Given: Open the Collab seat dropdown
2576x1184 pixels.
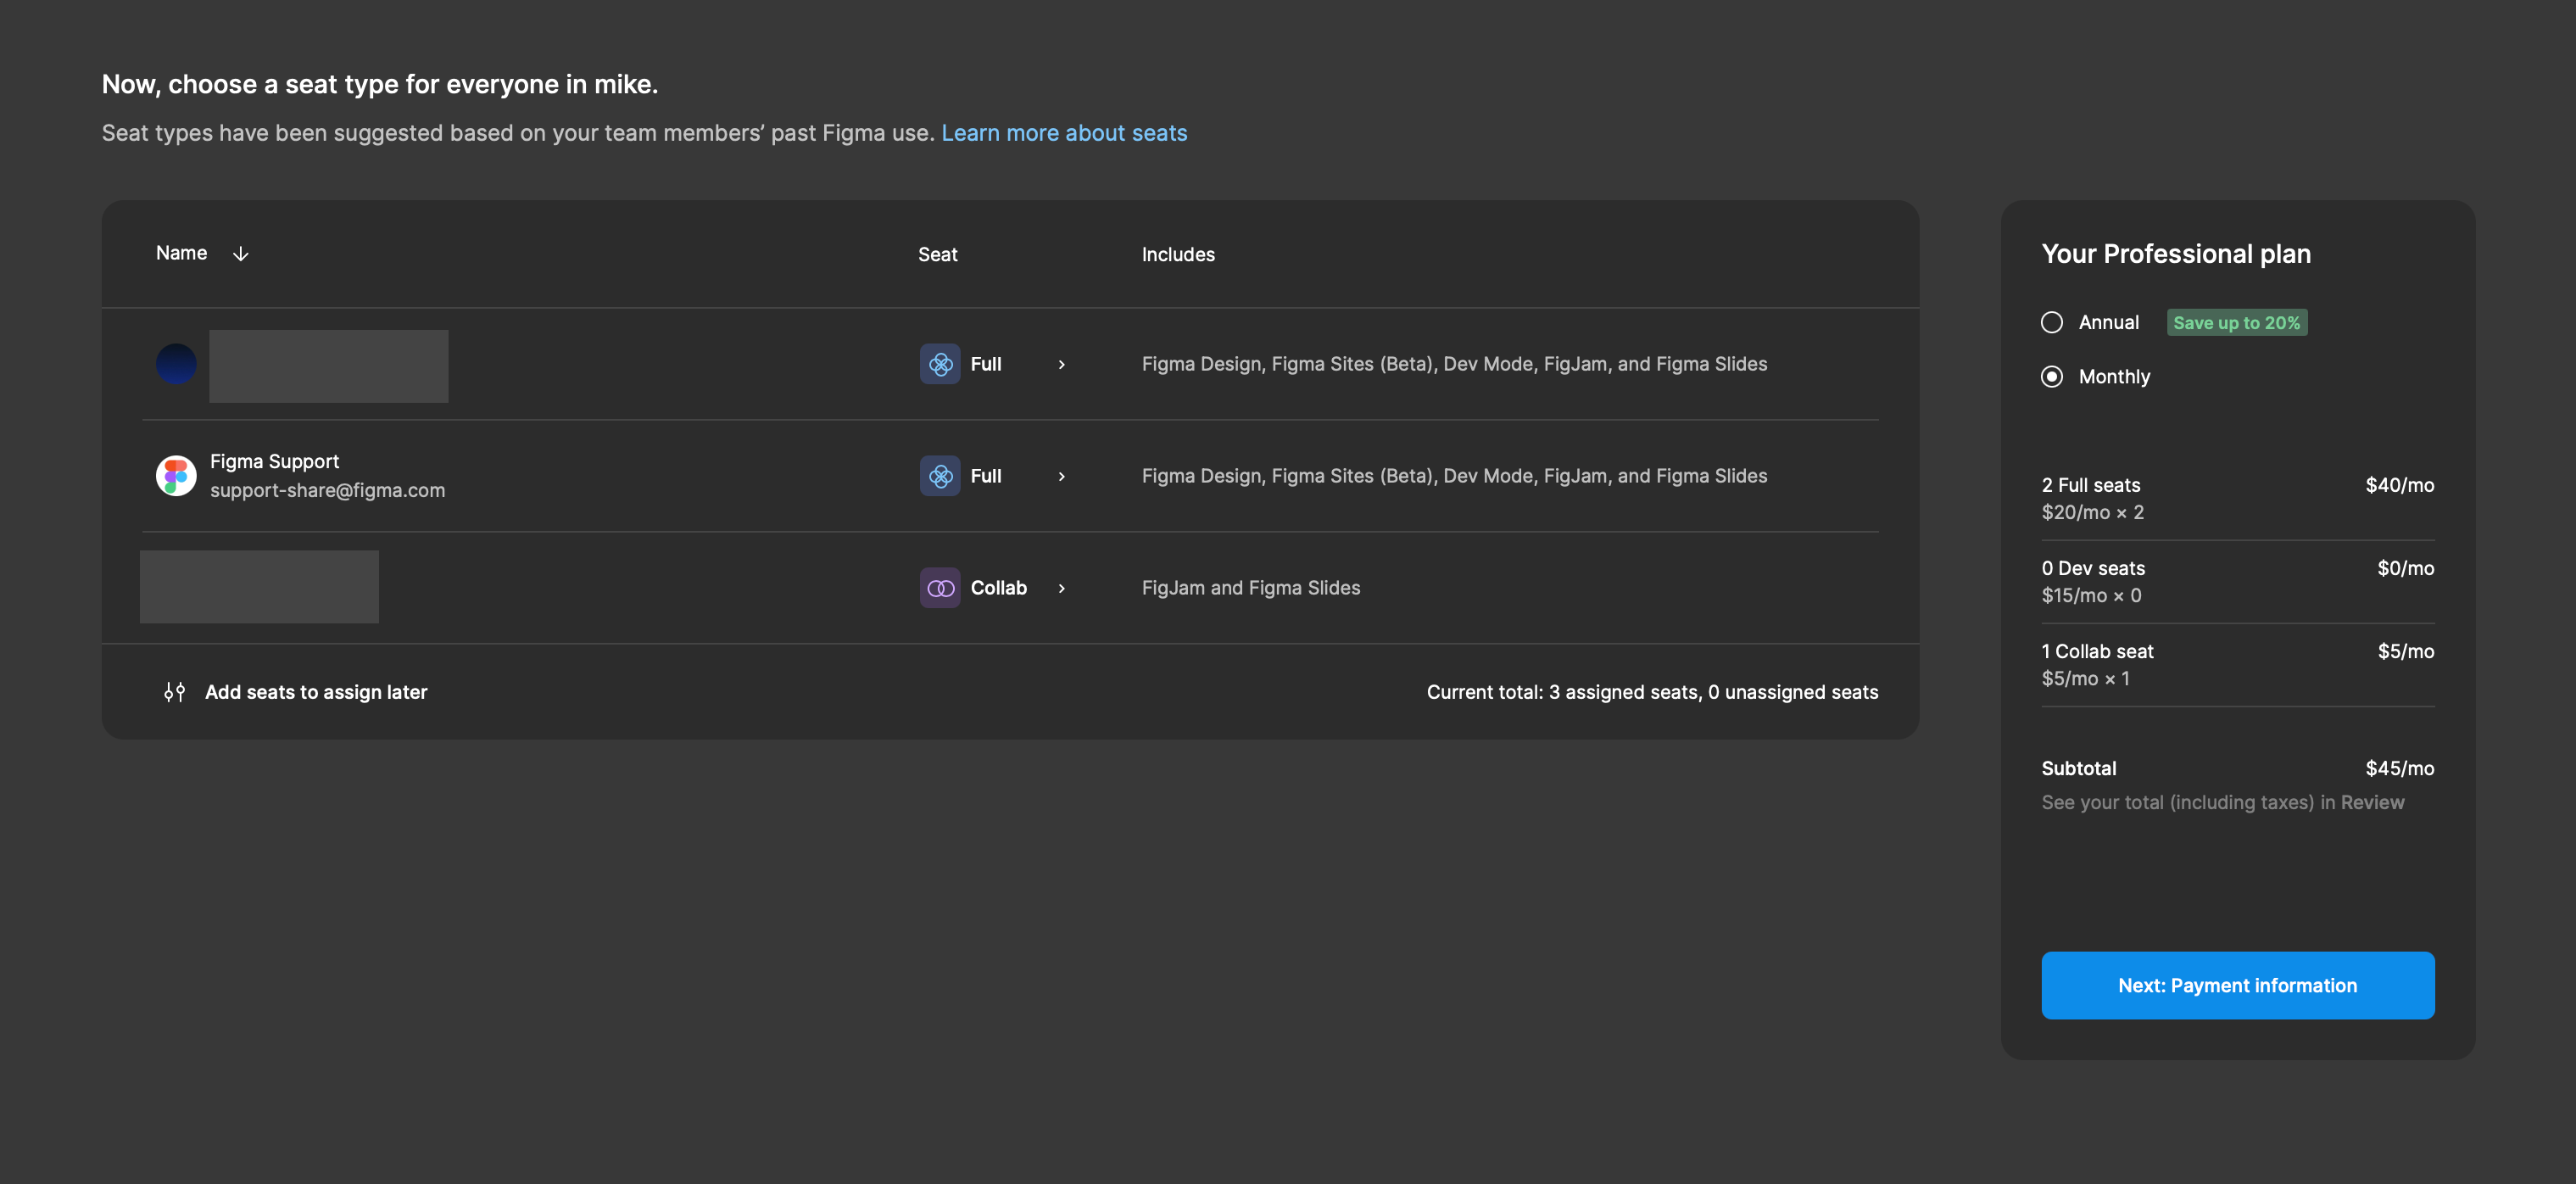Looking at the screenshot, I should [x=994, y=588].
